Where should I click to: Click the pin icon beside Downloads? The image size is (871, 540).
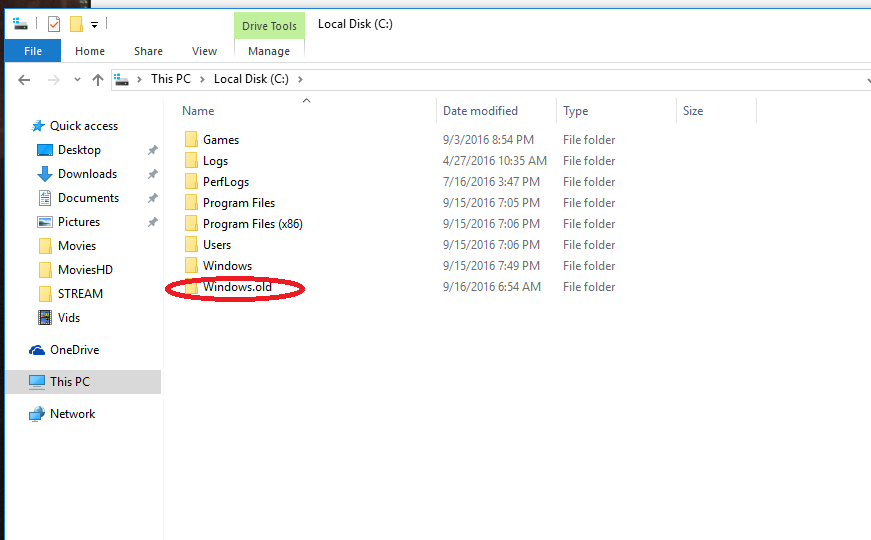[x=152, y=174]
